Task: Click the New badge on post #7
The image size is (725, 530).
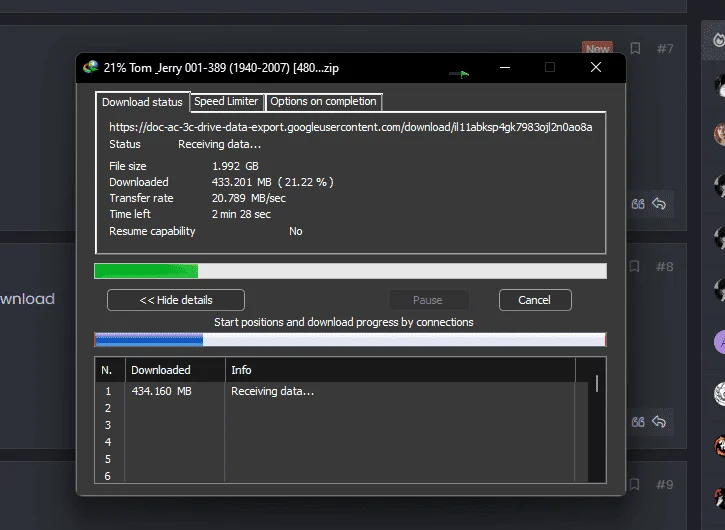Action: (x=597, y=48)
